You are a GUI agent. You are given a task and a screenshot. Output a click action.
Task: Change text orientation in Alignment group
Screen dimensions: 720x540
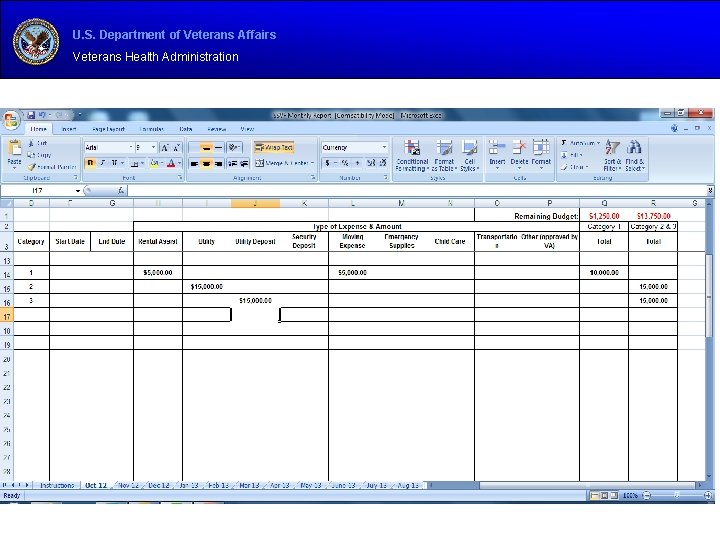tap(234, 147)
